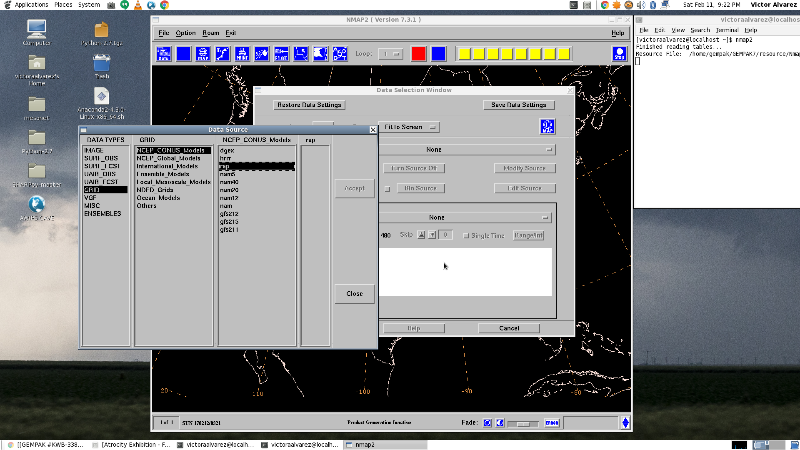Open the Fit to Screen dropdown
The width and height of the screenshot is (800, 450).
point(408,127)
